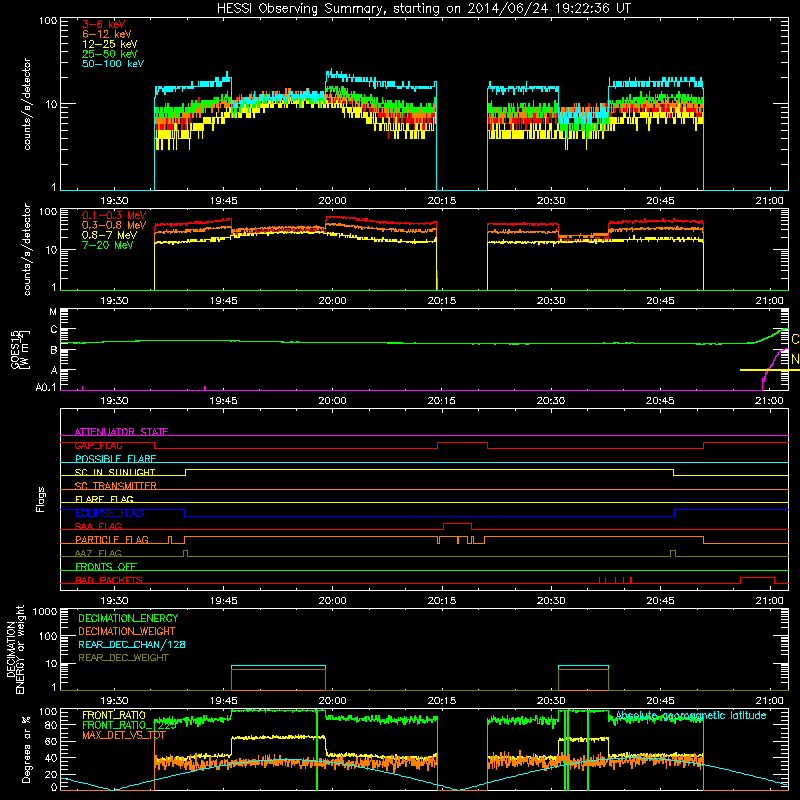800x800 pixels.
Task: Click the MeV panel counts/s/detector axis title
Action: click(x=27, y=249)
